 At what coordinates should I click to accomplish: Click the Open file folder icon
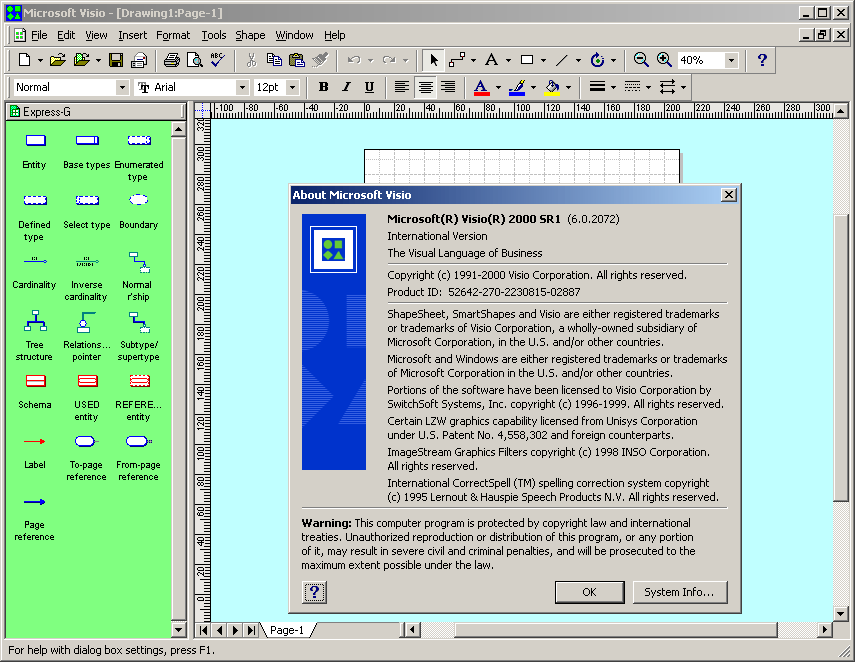(x=57, y=60)
